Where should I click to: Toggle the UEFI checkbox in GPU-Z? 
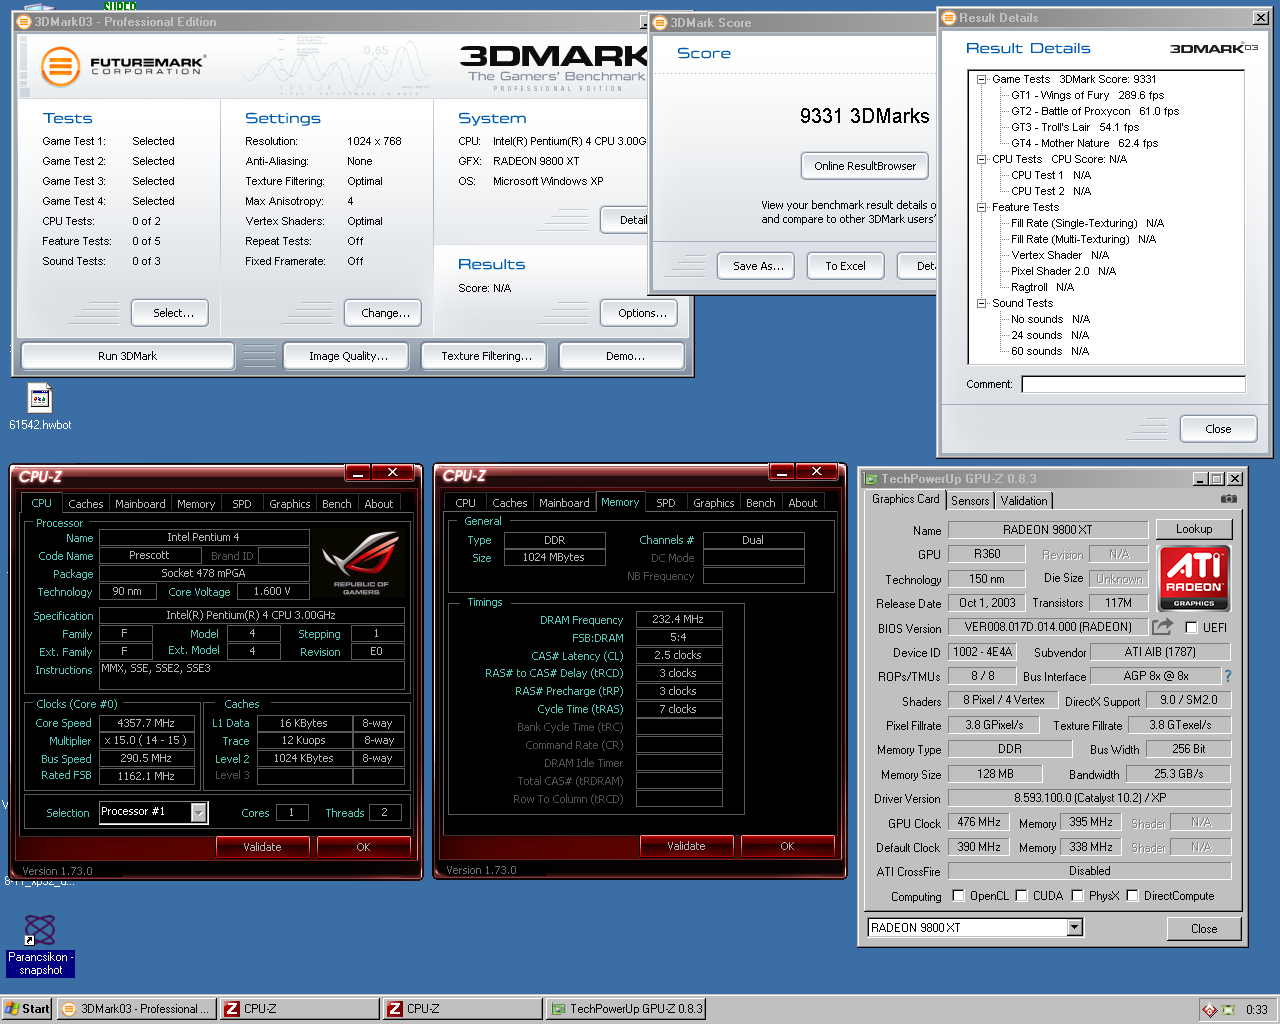click(x=1191, y=628)
